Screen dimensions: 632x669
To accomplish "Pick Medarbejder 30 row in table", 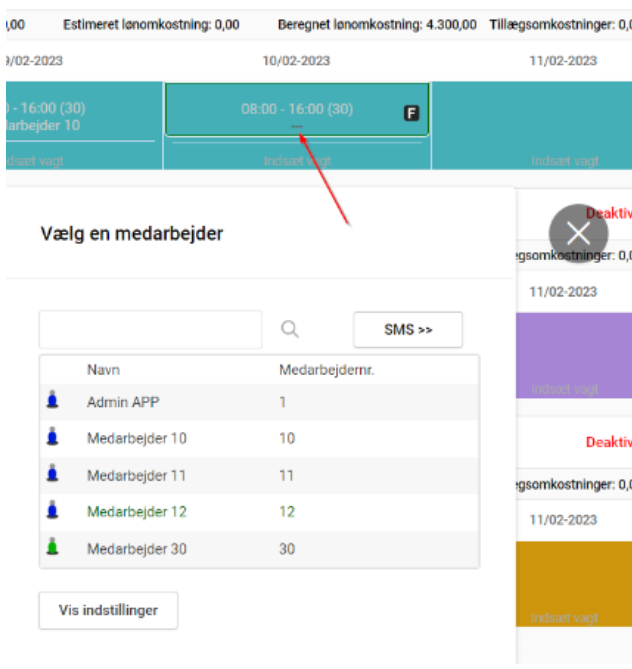I will 136,548.
